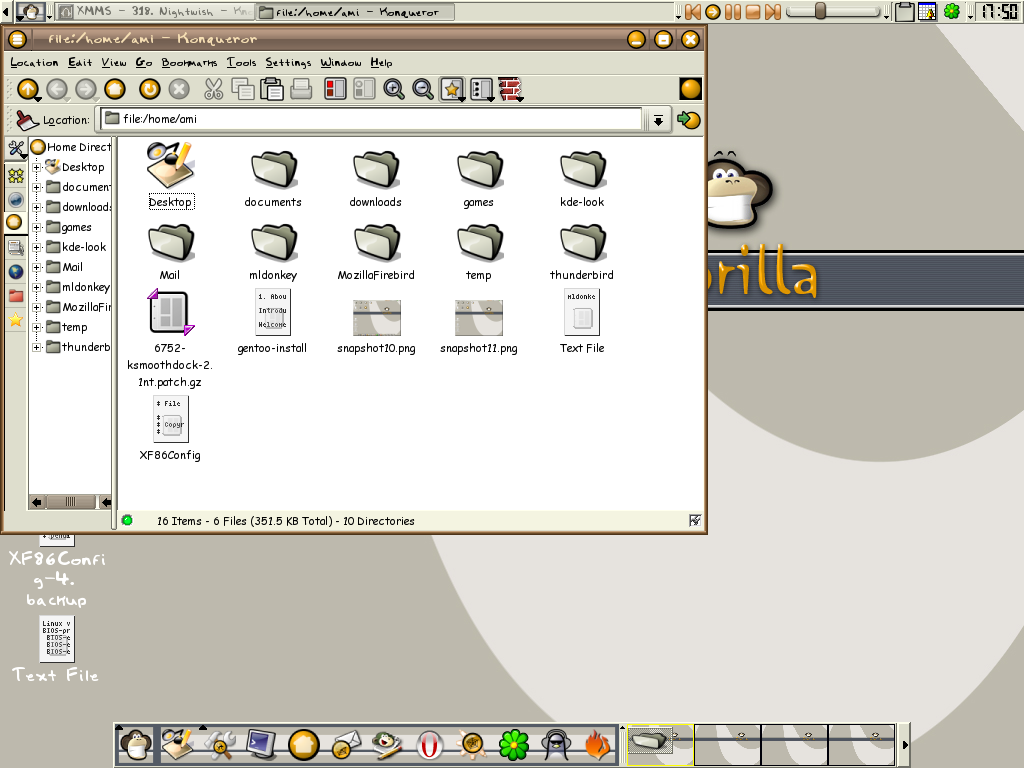The width and height of the screenshot is (1024, 768).
Task: Click XMMS pause button in panel
Action: 733,12
